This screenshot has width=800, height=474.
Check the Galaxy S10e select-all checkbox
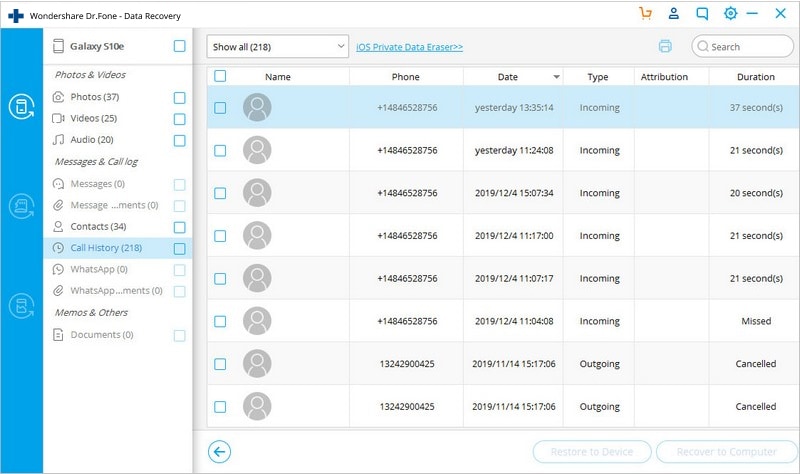(x=180, y=46)
